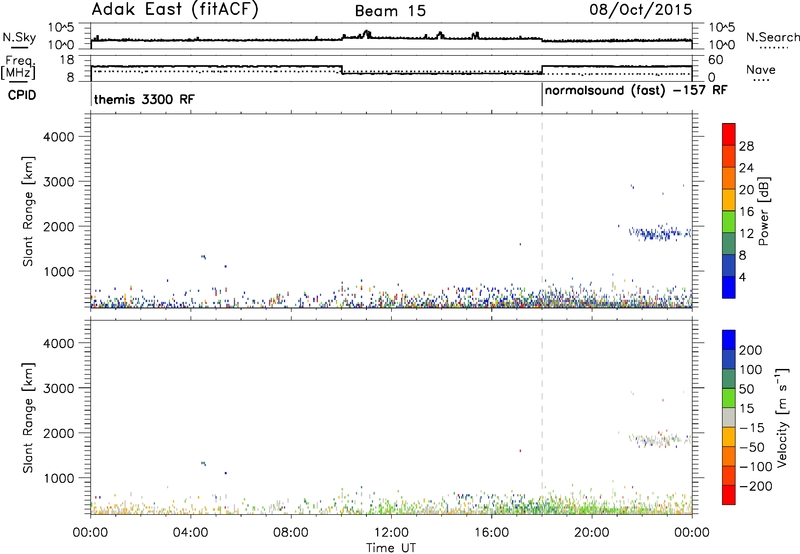This screenshot has height=554, width=800.
Task: Select the "-50" label on the Velocity colorbar
Action: click(x=752, y=447)
